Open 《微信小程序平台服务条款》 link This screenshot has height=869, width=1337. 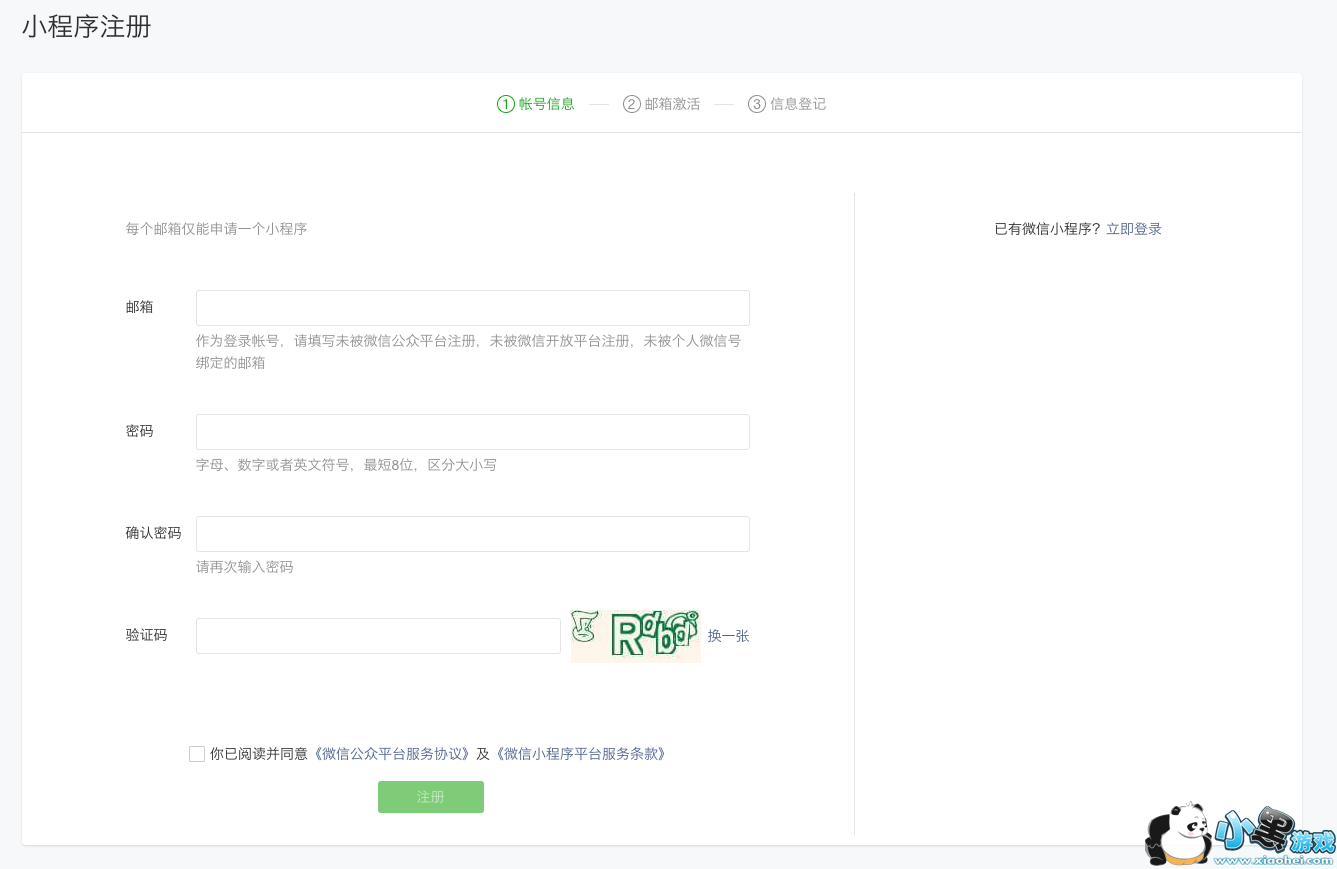pos(579,754)
